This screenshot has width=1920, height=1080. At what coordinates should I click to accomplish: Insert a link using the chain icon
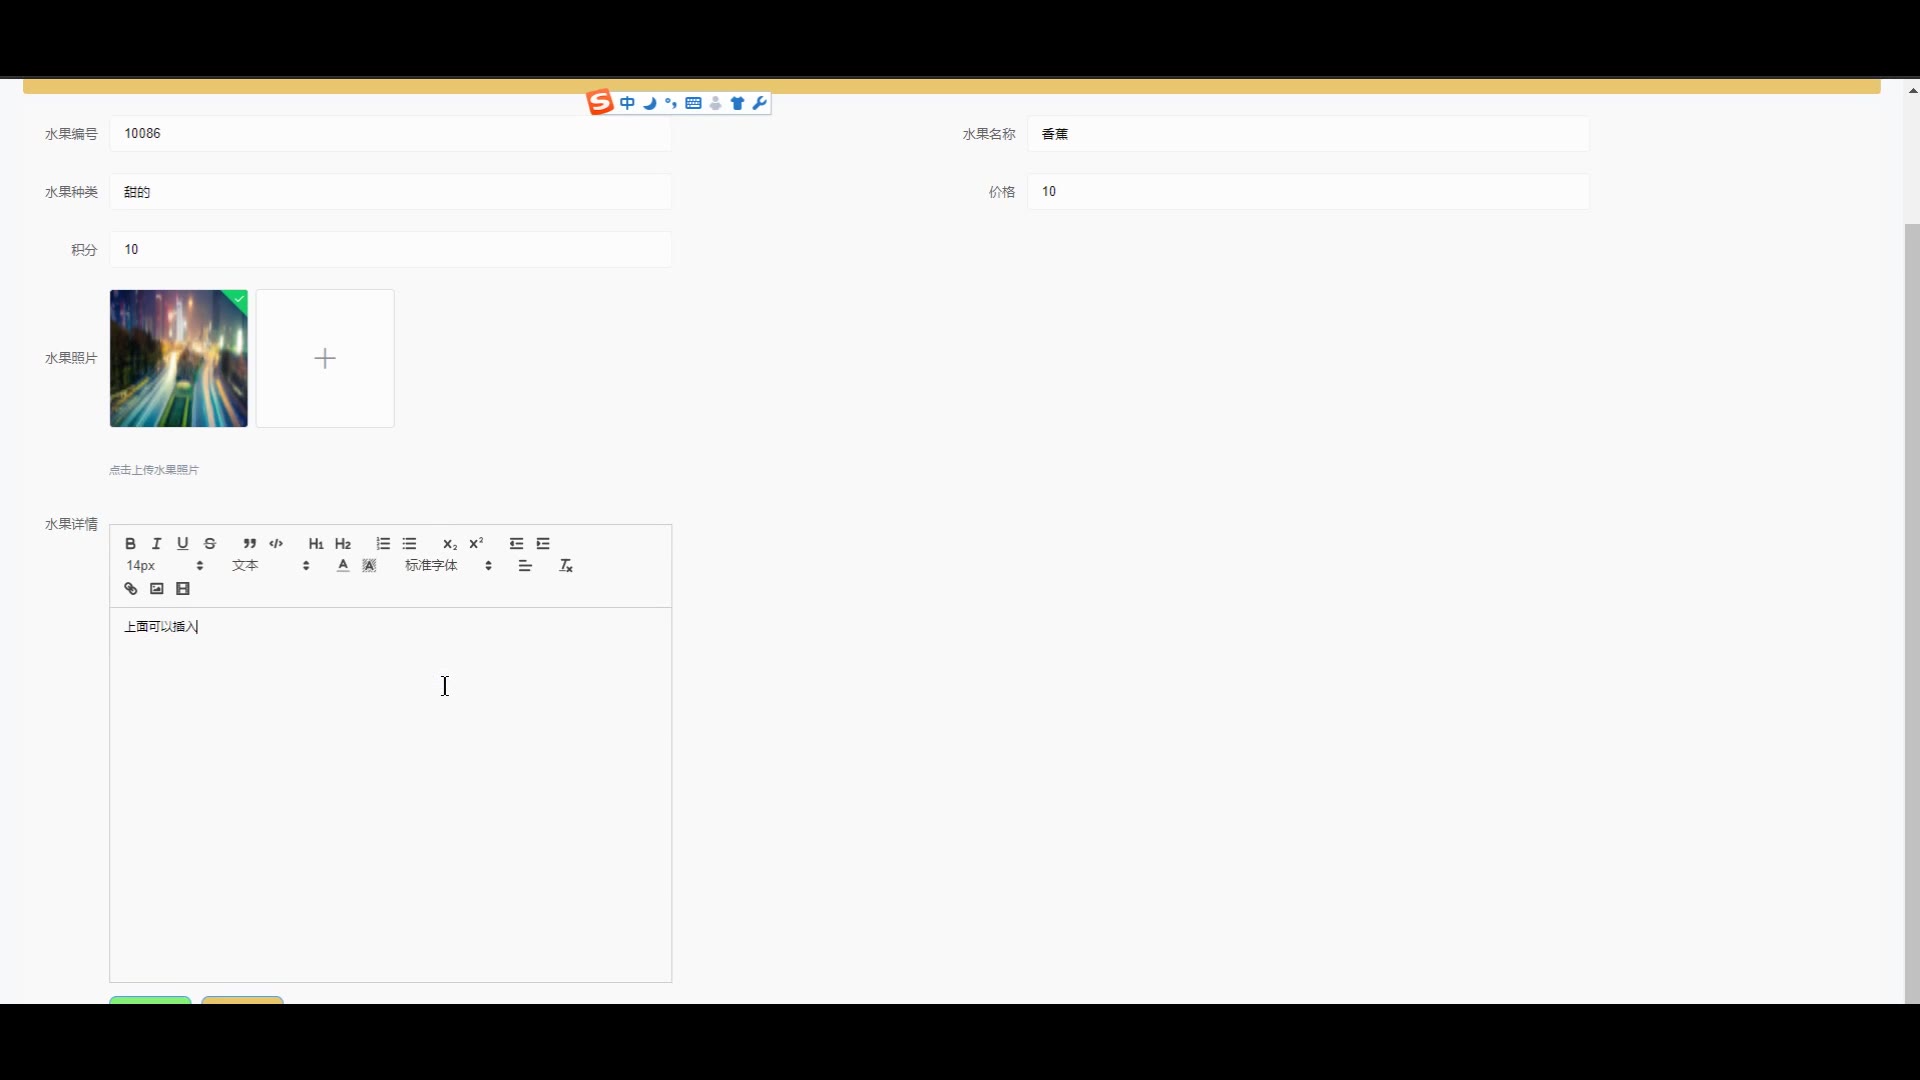pyautogui.click(x=130, y=589)
